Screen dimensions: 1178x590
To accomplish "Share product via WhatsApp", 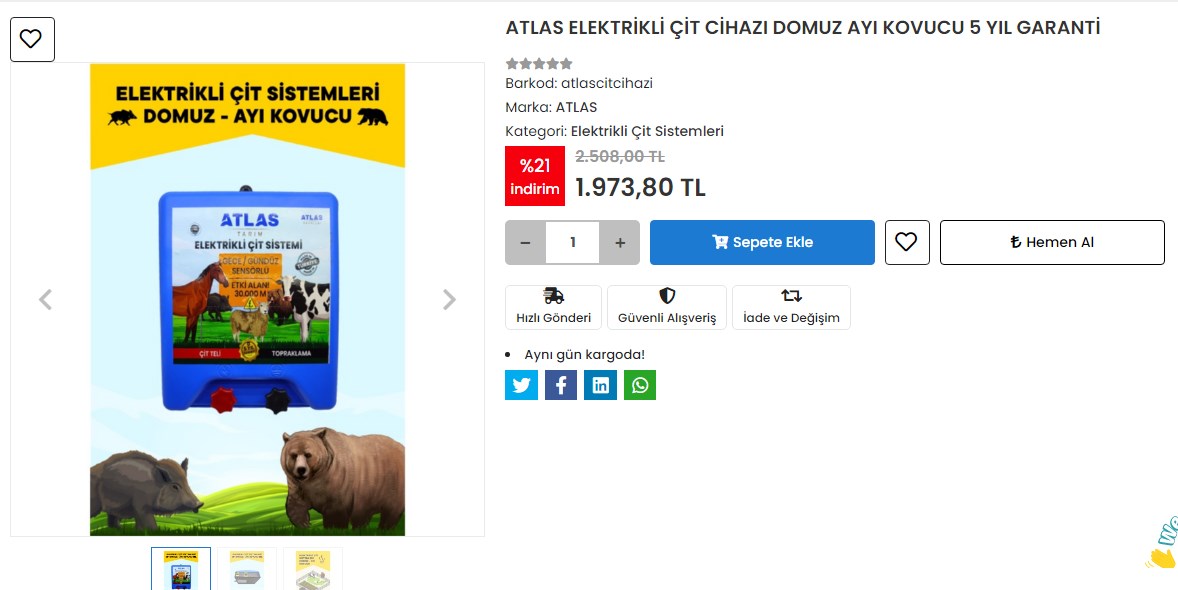I will [639, 385].
